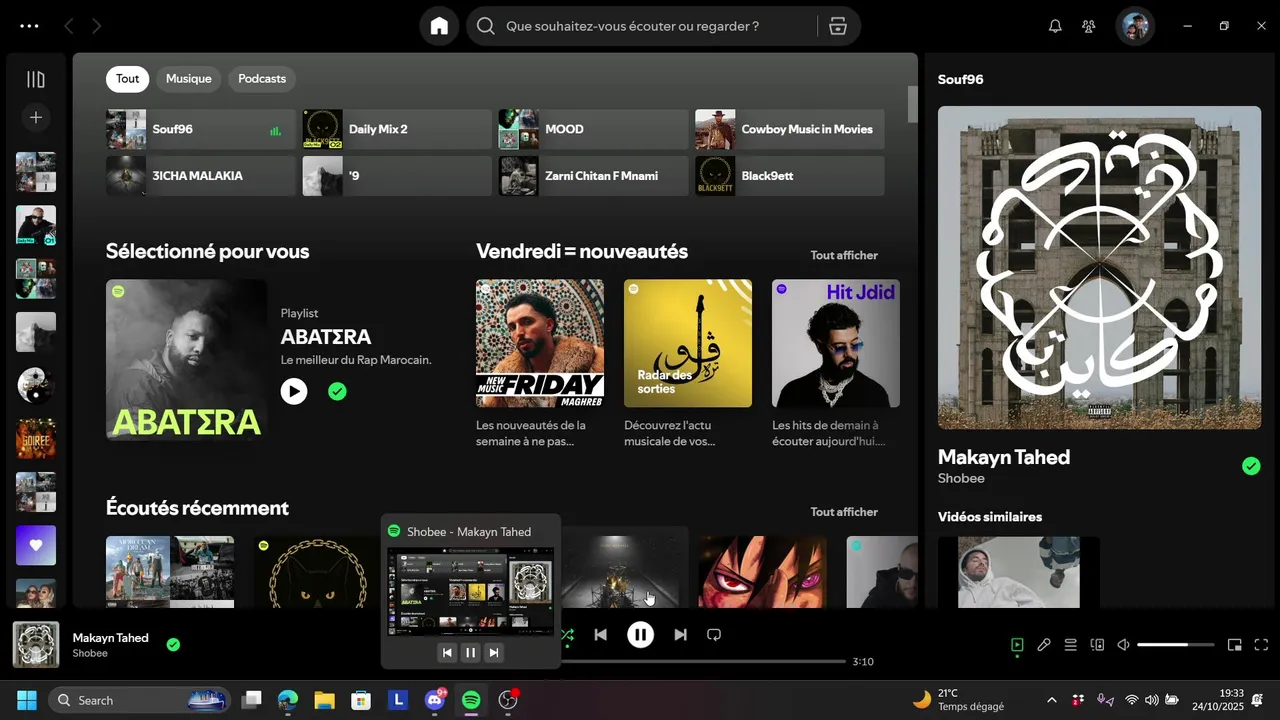1280x720 pixels.
Task: Click the song progress bar
Action: 704,661
